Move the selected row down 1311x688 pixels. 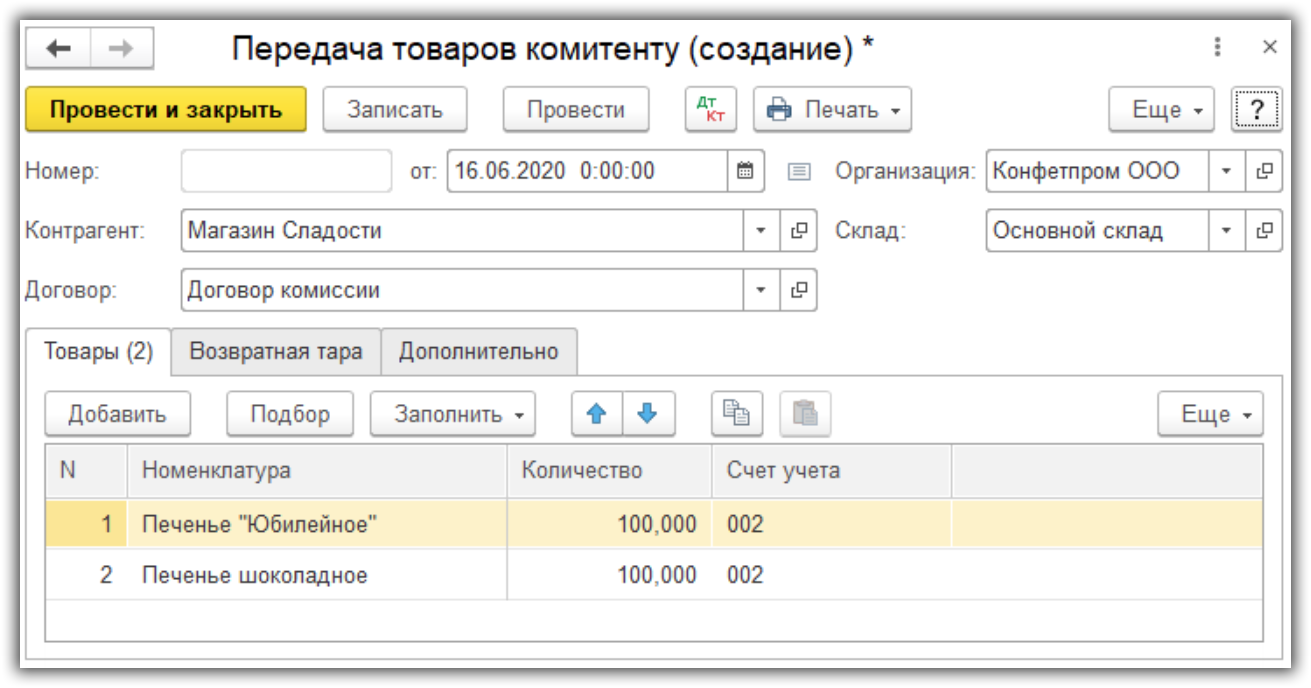pyautogui.click(x=648, y=414)
